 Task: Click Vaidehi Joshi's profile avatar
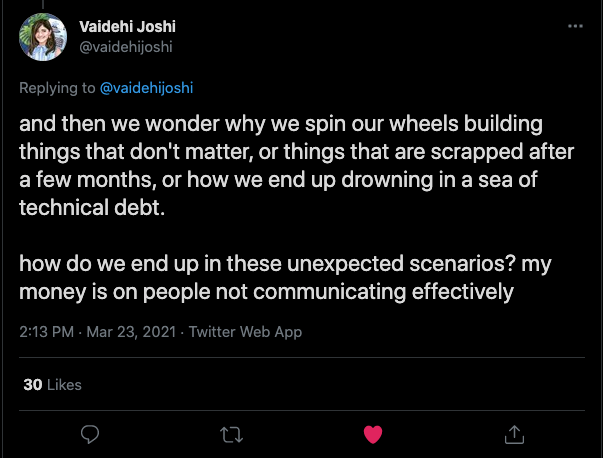click(x=43, y=37)
